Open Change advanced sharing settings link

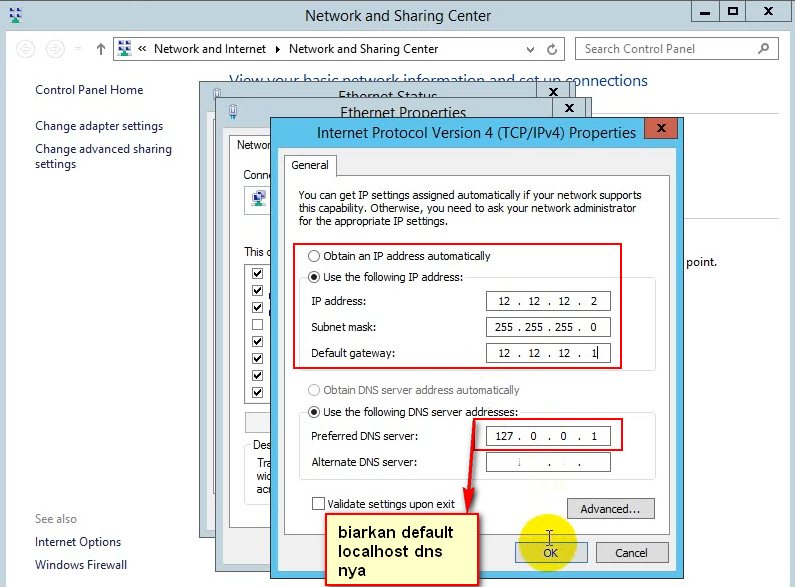(103, 156)
